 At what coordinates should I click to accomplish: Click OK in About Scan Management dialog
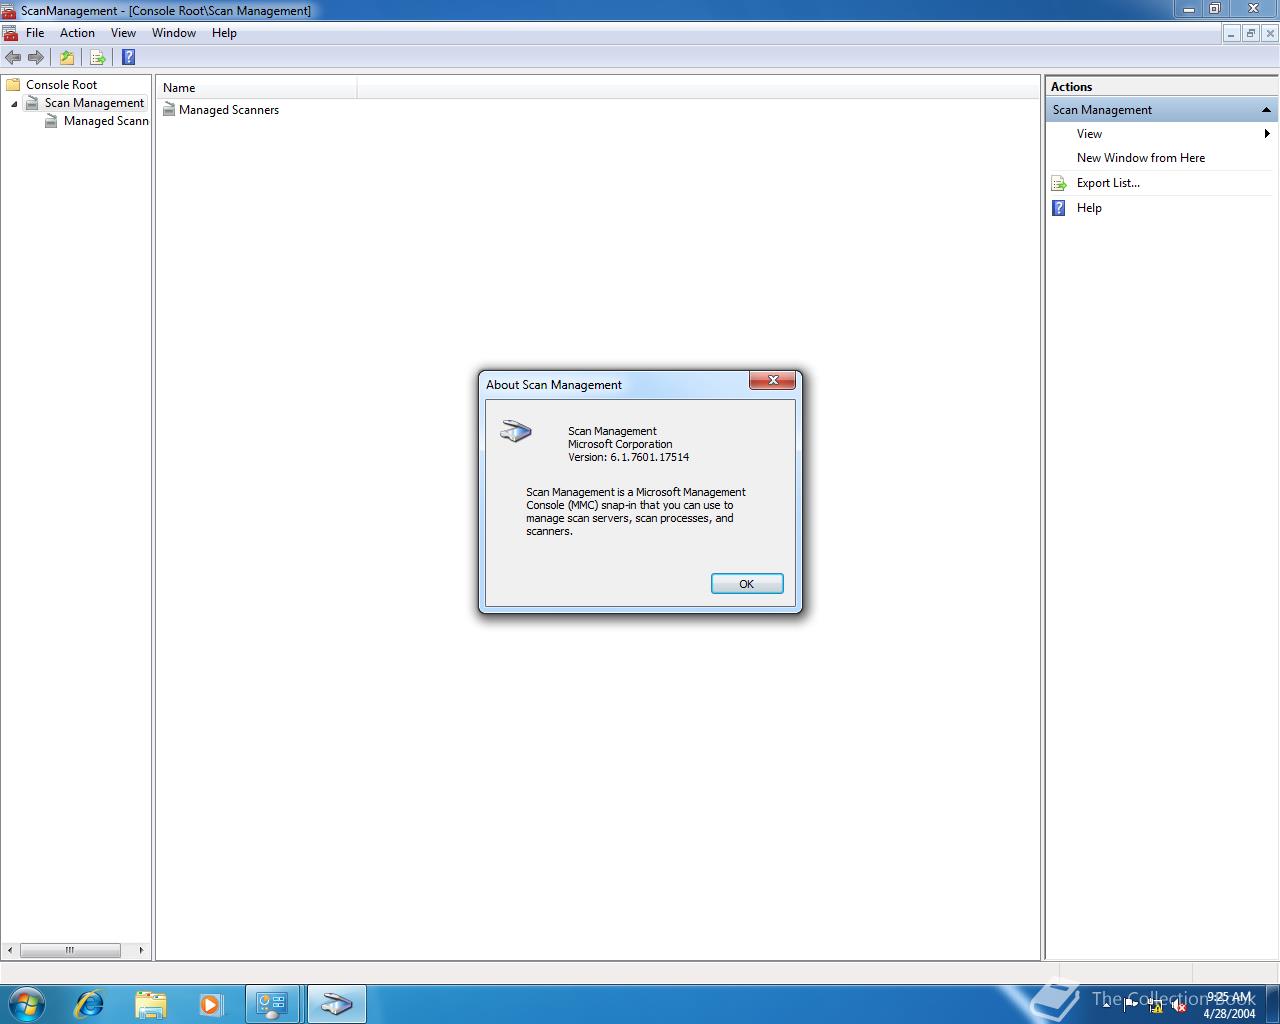[747, 584]
